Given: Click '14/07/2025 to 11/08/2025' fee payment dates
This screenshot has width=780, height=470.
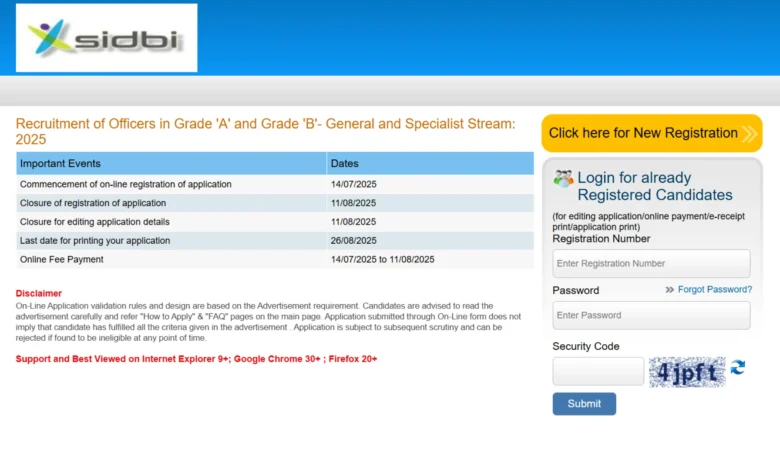Looking at the screenshot, I should (383, 260).
